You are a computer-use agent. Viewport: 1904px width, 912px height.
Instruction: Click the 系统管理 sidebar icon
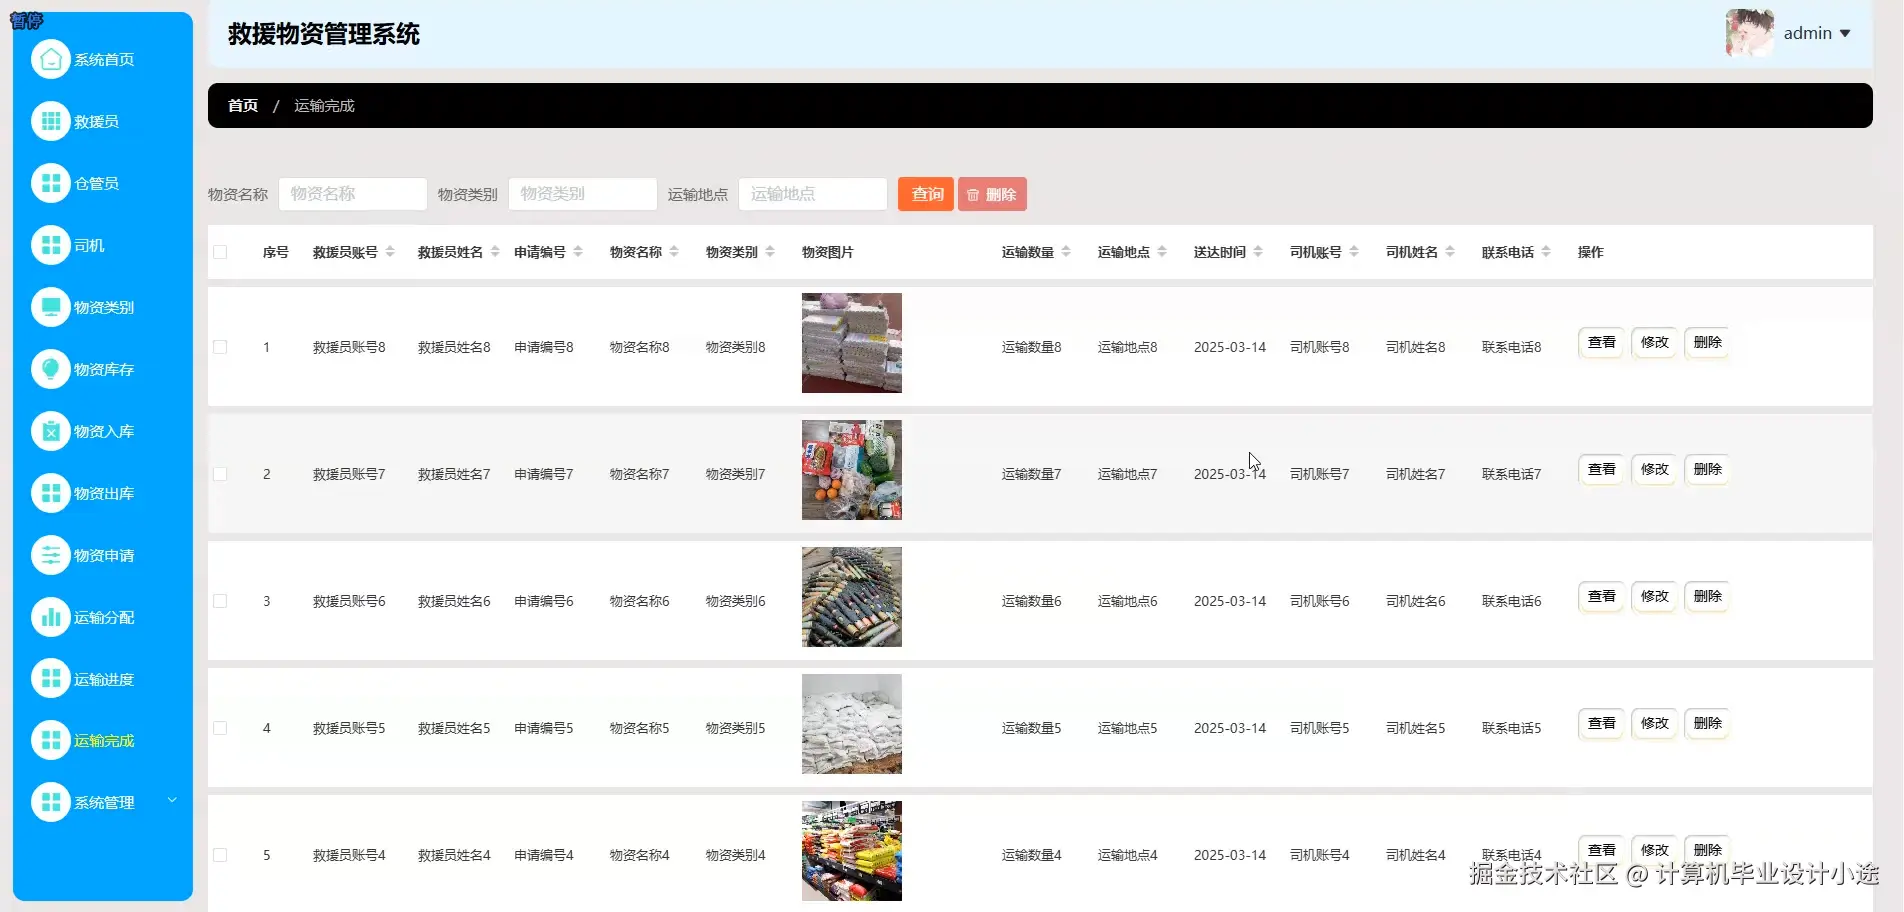coord(51,803)
